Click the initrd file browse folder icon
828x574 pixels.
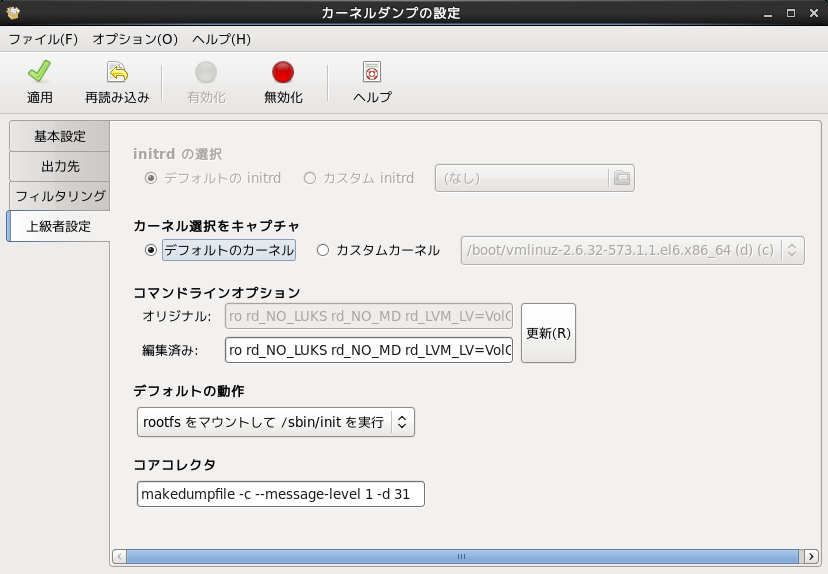coord(621,178)
